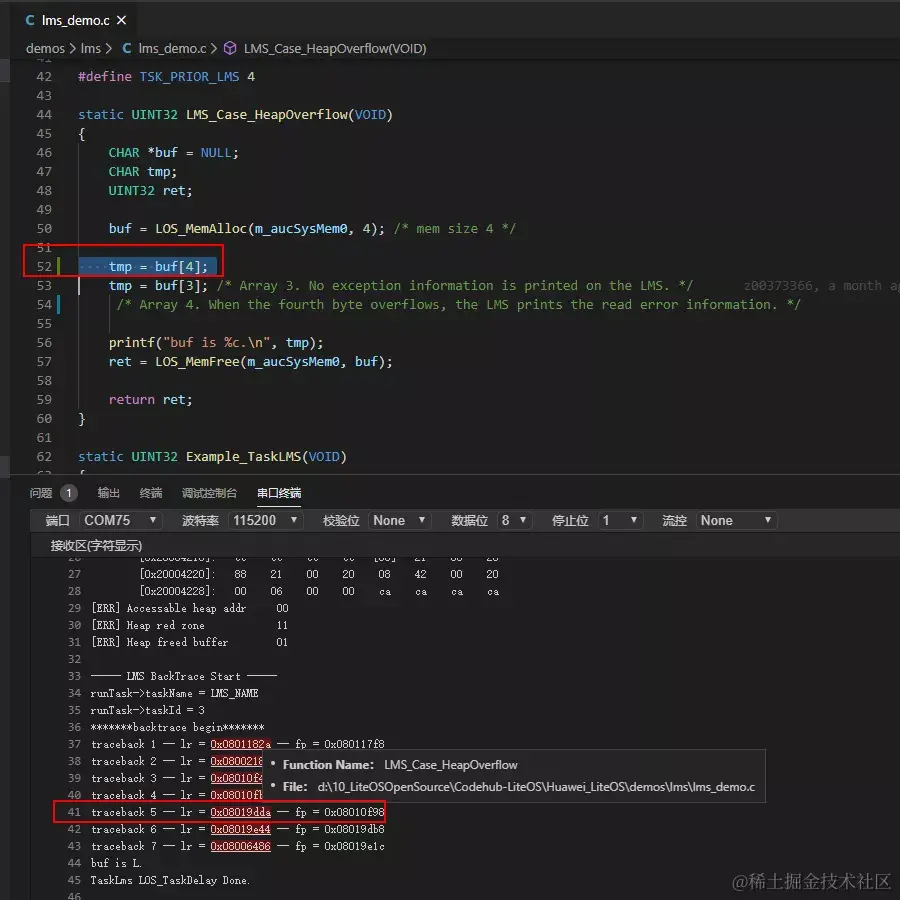Click '[ERR] Heap freed buffer' log line
900x900 pixels.
click(189, 642)
